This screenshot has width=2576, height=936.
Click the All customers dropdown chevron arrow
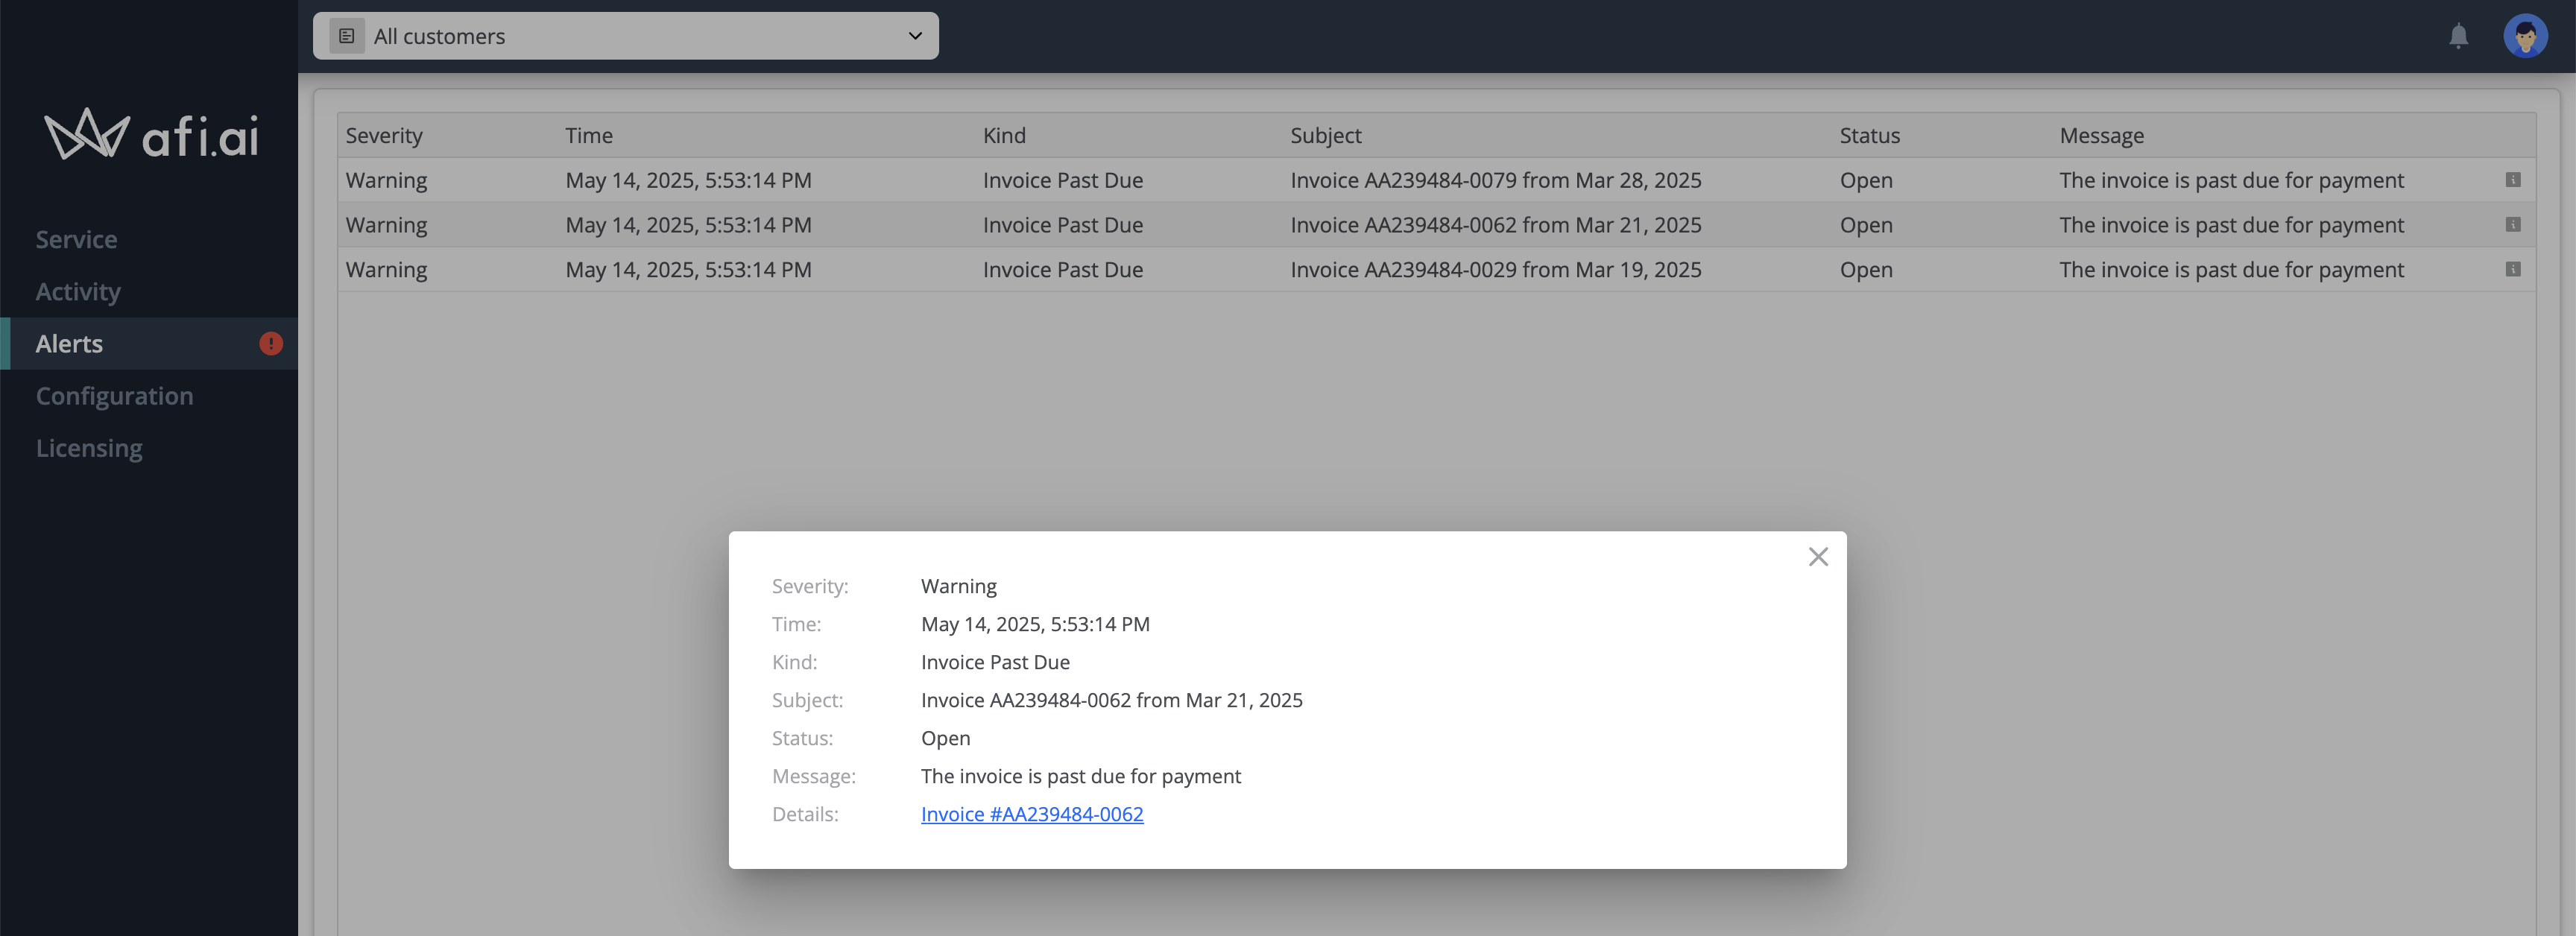pos(914,36)
